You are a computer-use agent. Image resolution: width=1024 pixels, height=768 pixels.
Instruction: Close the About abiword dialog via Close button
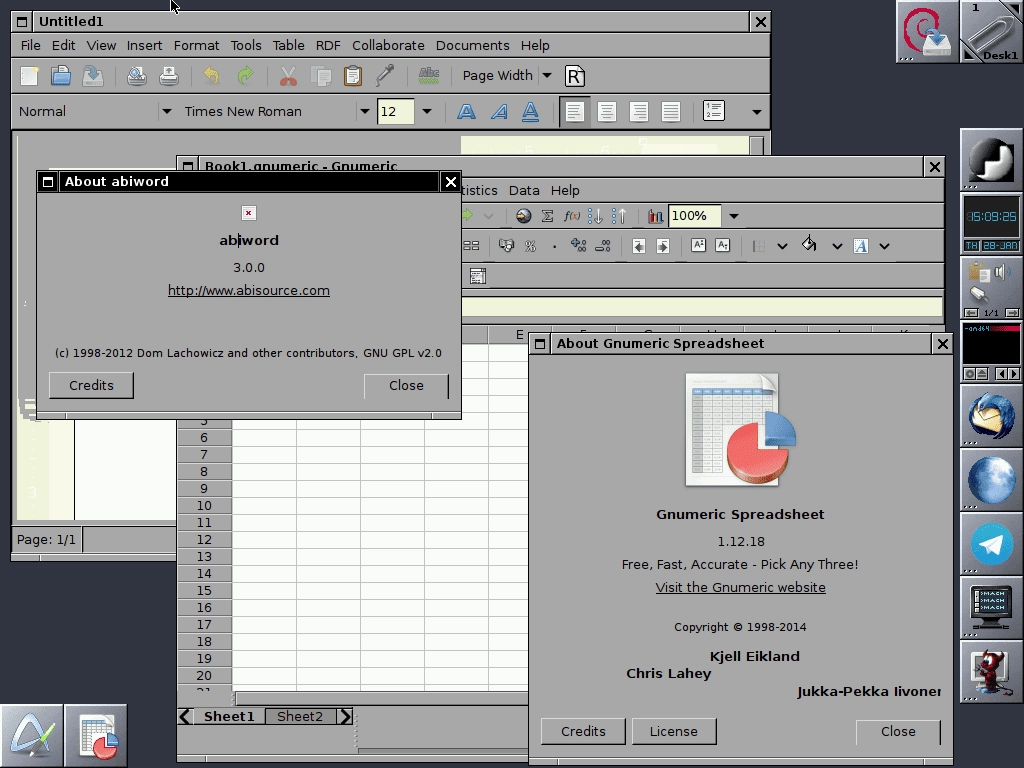406,385
